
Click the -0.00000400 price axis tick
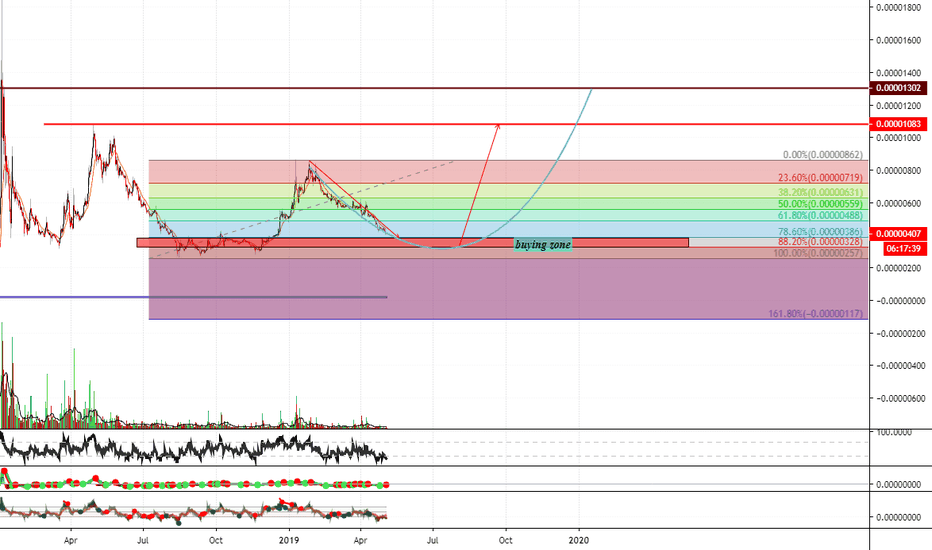point(899,366)
